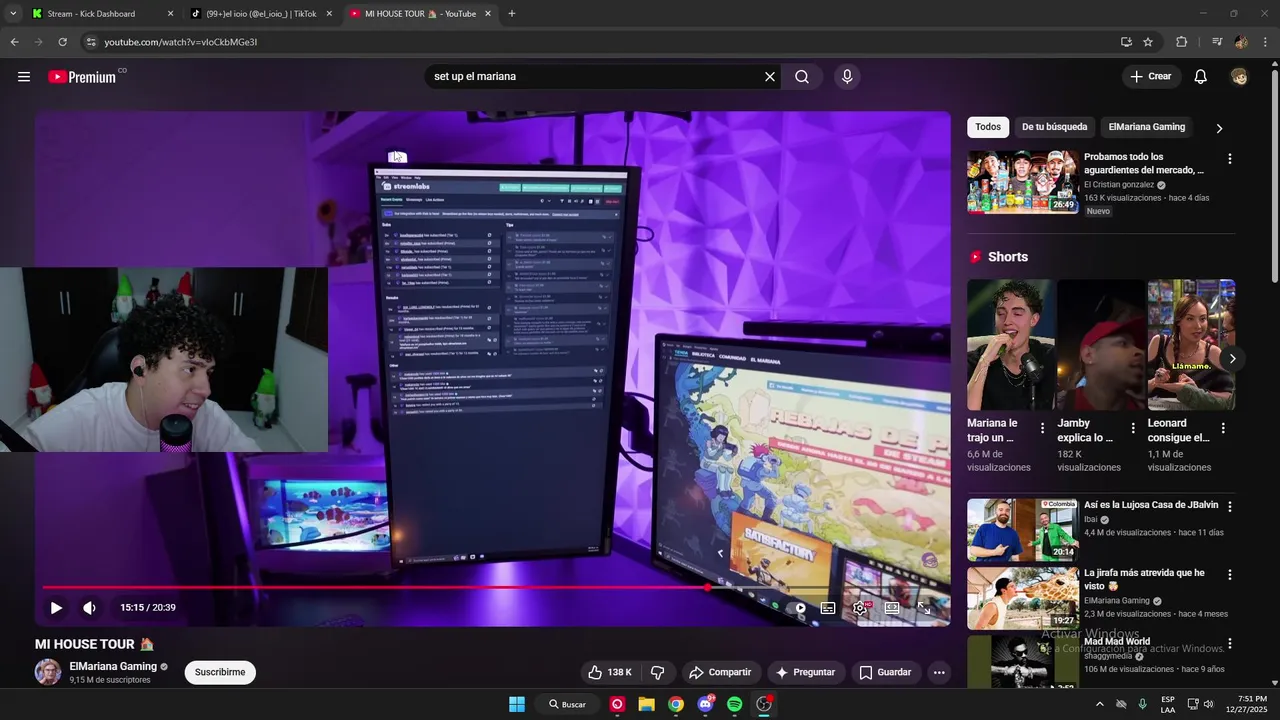Image resolution: width=1280 pixels, height=720 pixels.
Task: Show hidden system tray icons
Action: click(x=1100, y=704)
